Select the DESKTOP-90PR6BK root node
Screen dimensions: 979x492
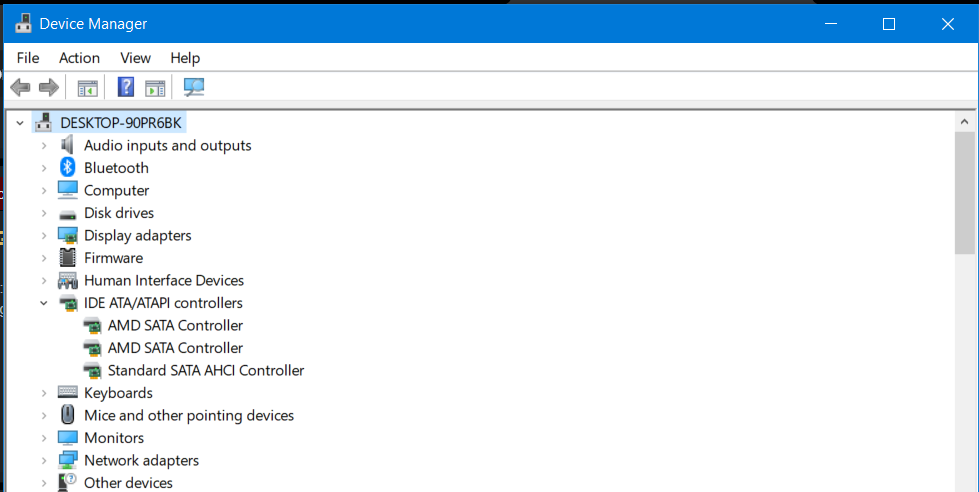pyautogui.click(x=122, y=122)
